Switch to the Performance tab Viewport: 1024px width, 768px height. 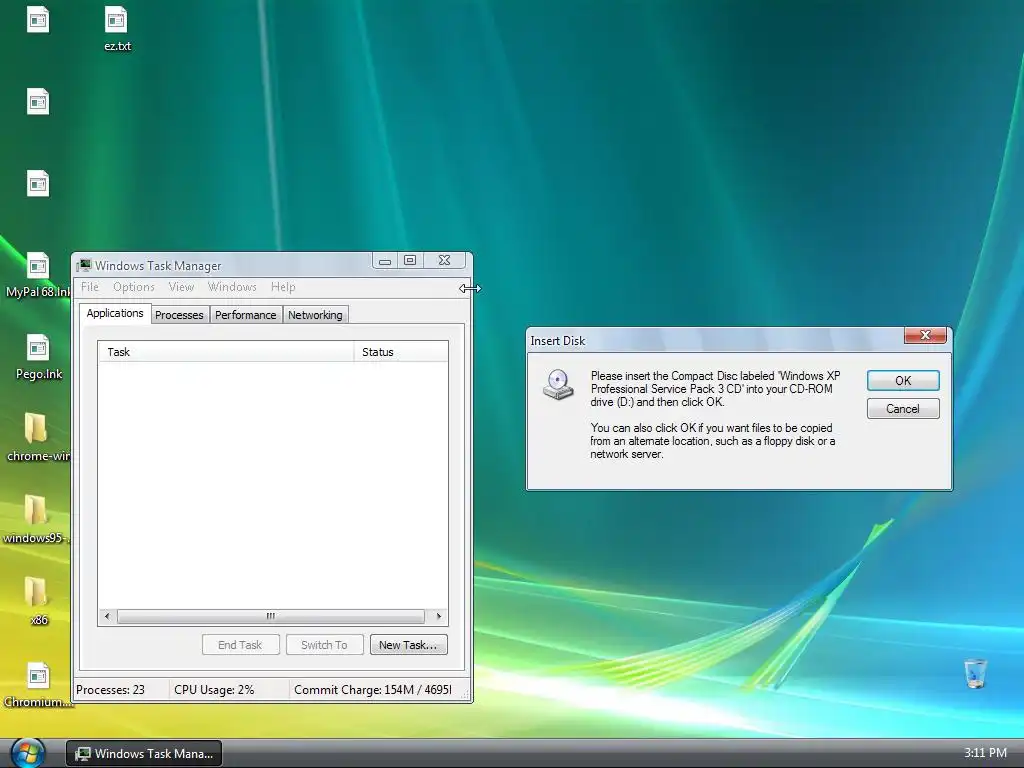click(x=246, y=315)
